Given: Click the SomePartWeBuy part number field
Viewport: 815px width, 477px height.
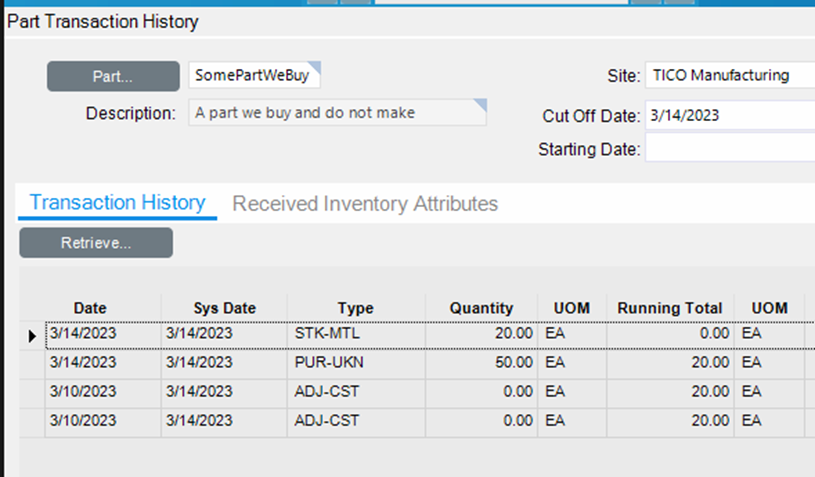Looking at the screenshot, I should [x=254, y=76].
